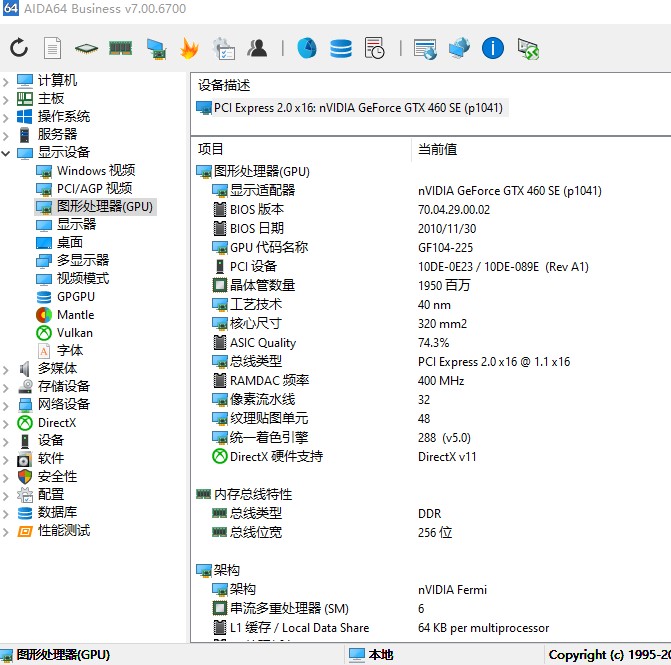The width and height of the screenshot is (671, 665).
Task: Click the AIDA64 title bar logo
Action: coord(10,8)
